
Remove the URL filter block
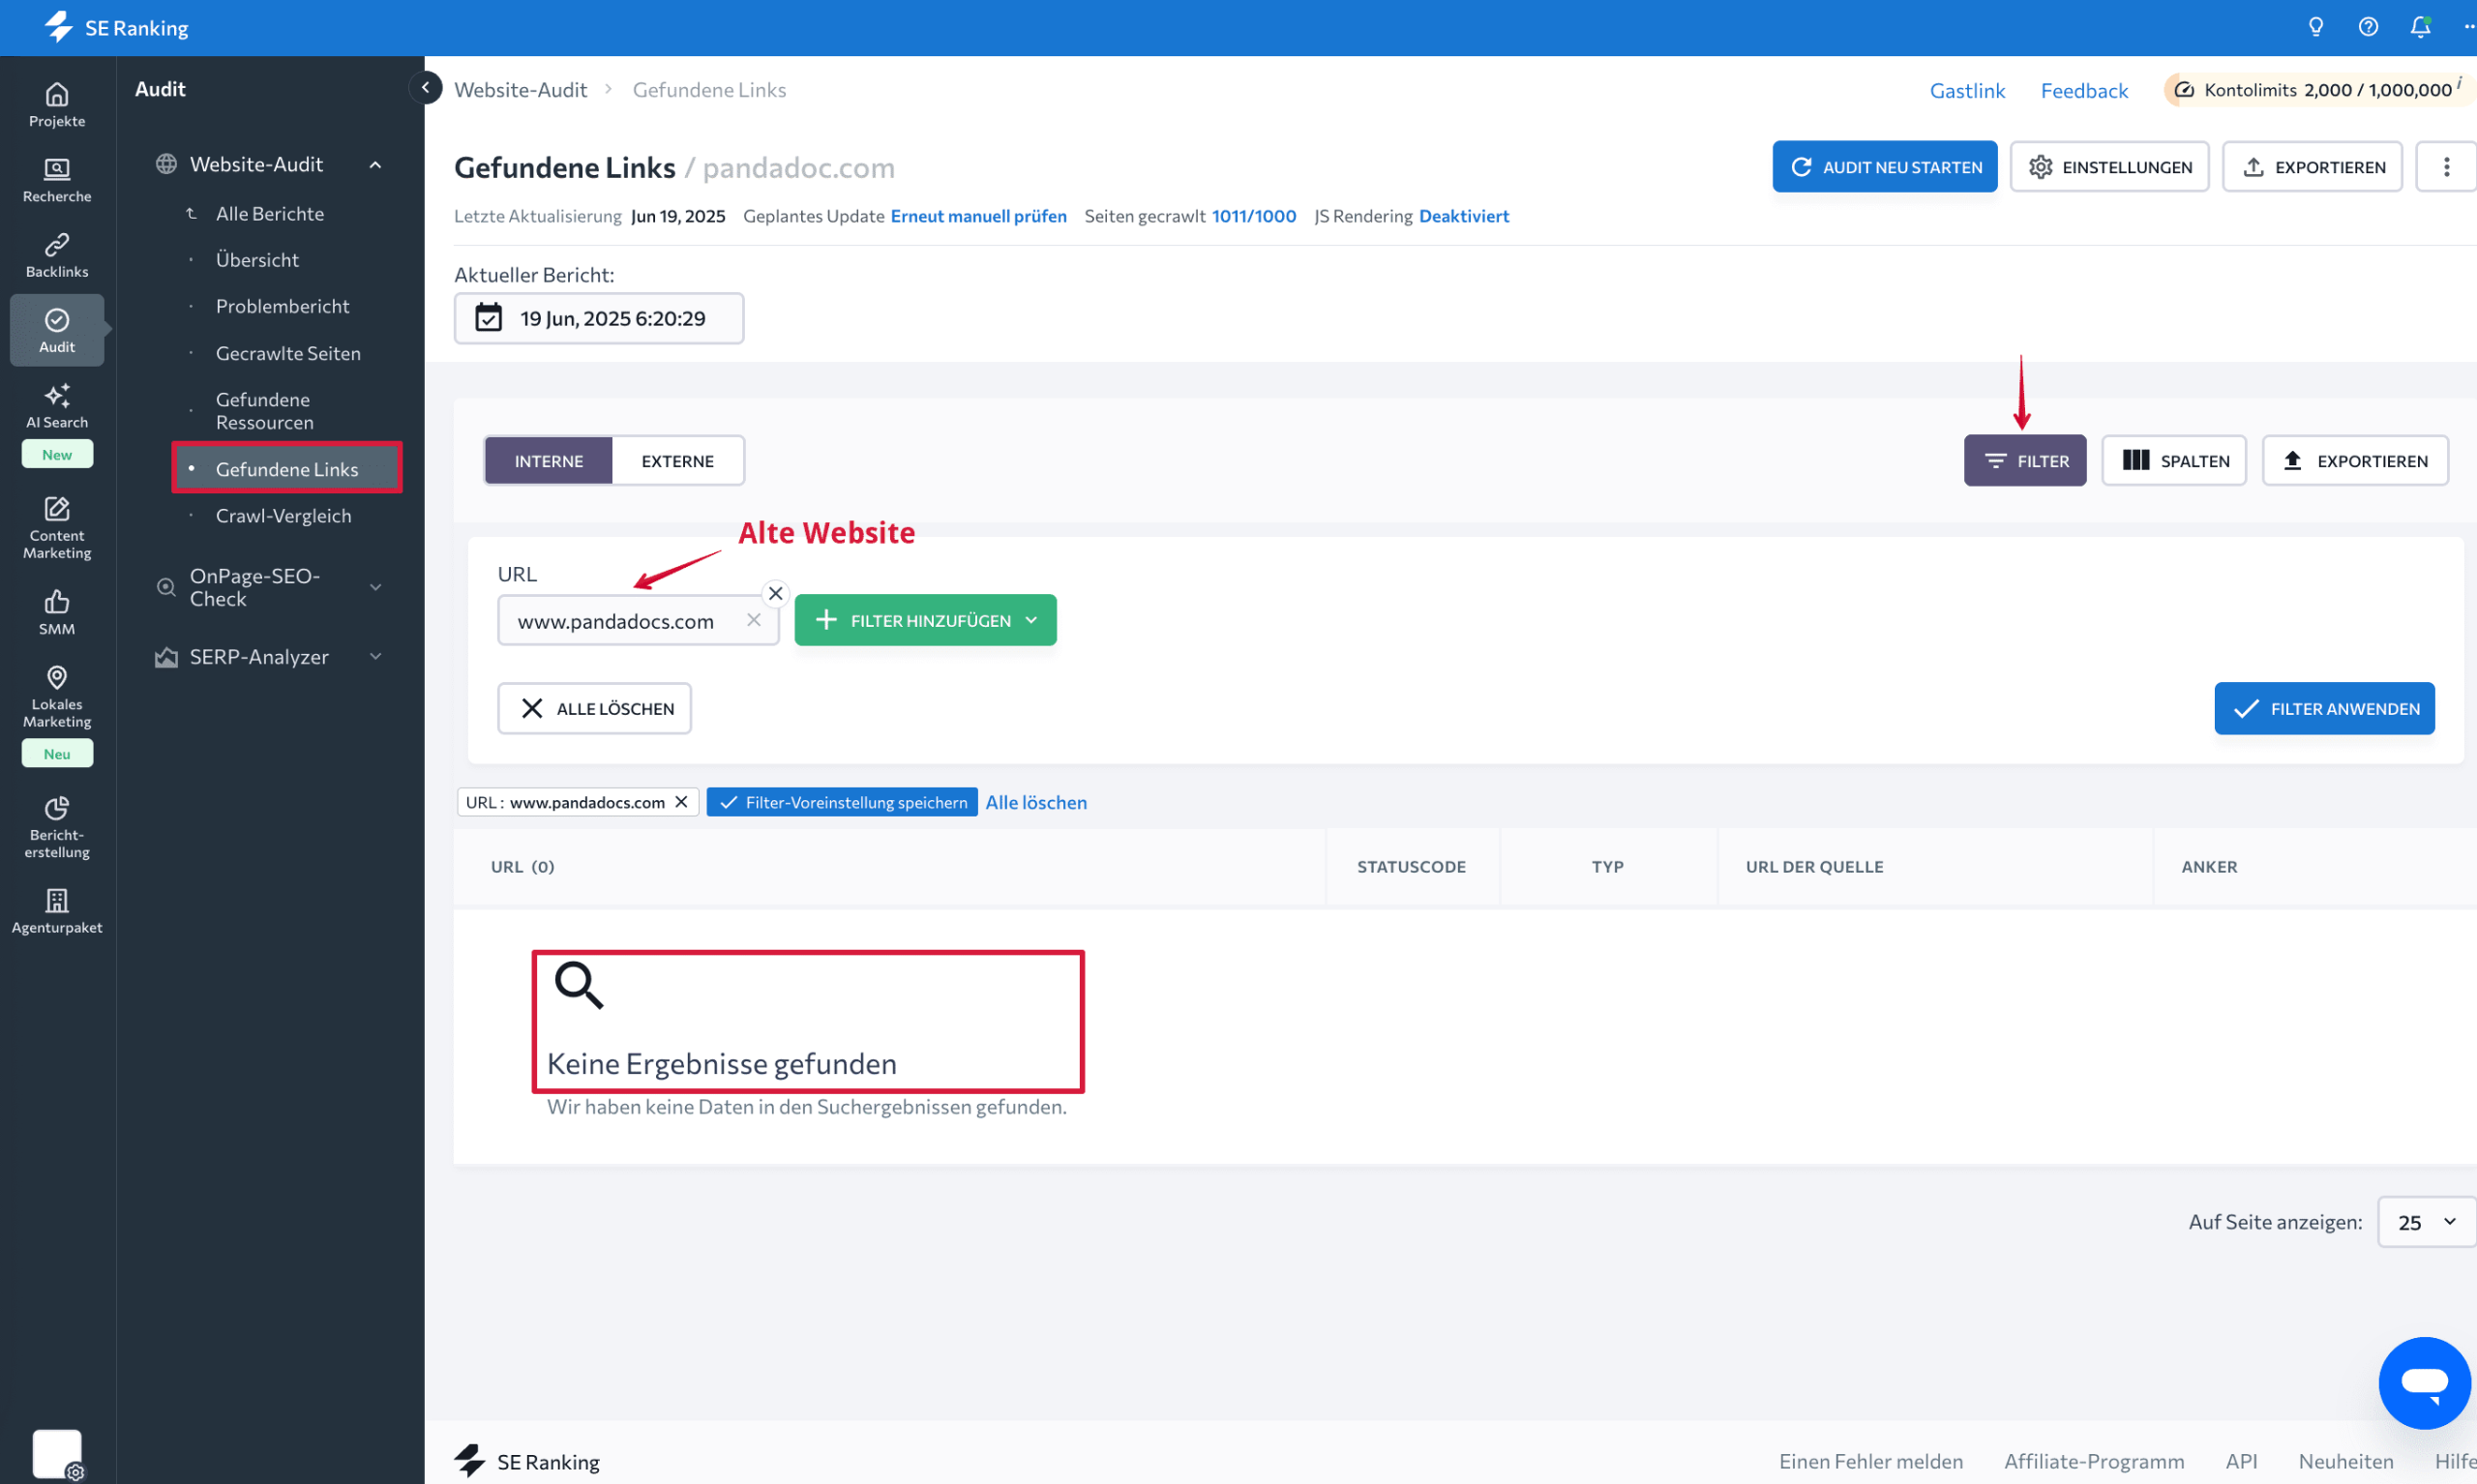click(x=775, y=593)
